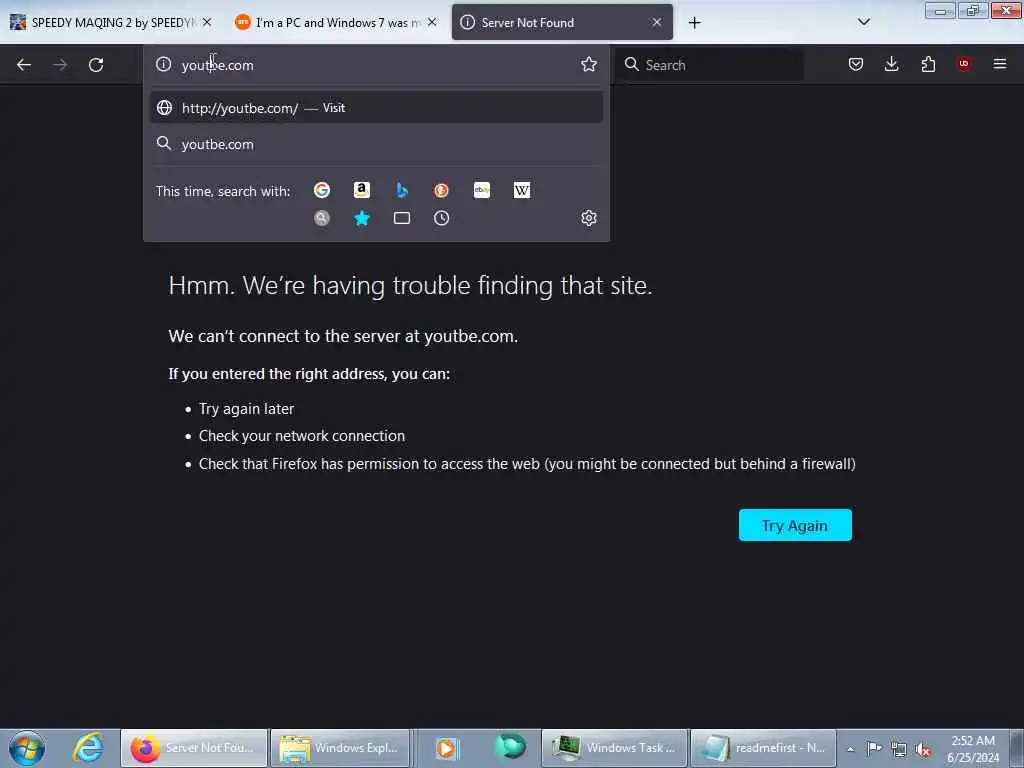Image resolution: width=1024 pixels, height=768 pixels.
Task: Search with Amazon this time
Action: point(362,190)
